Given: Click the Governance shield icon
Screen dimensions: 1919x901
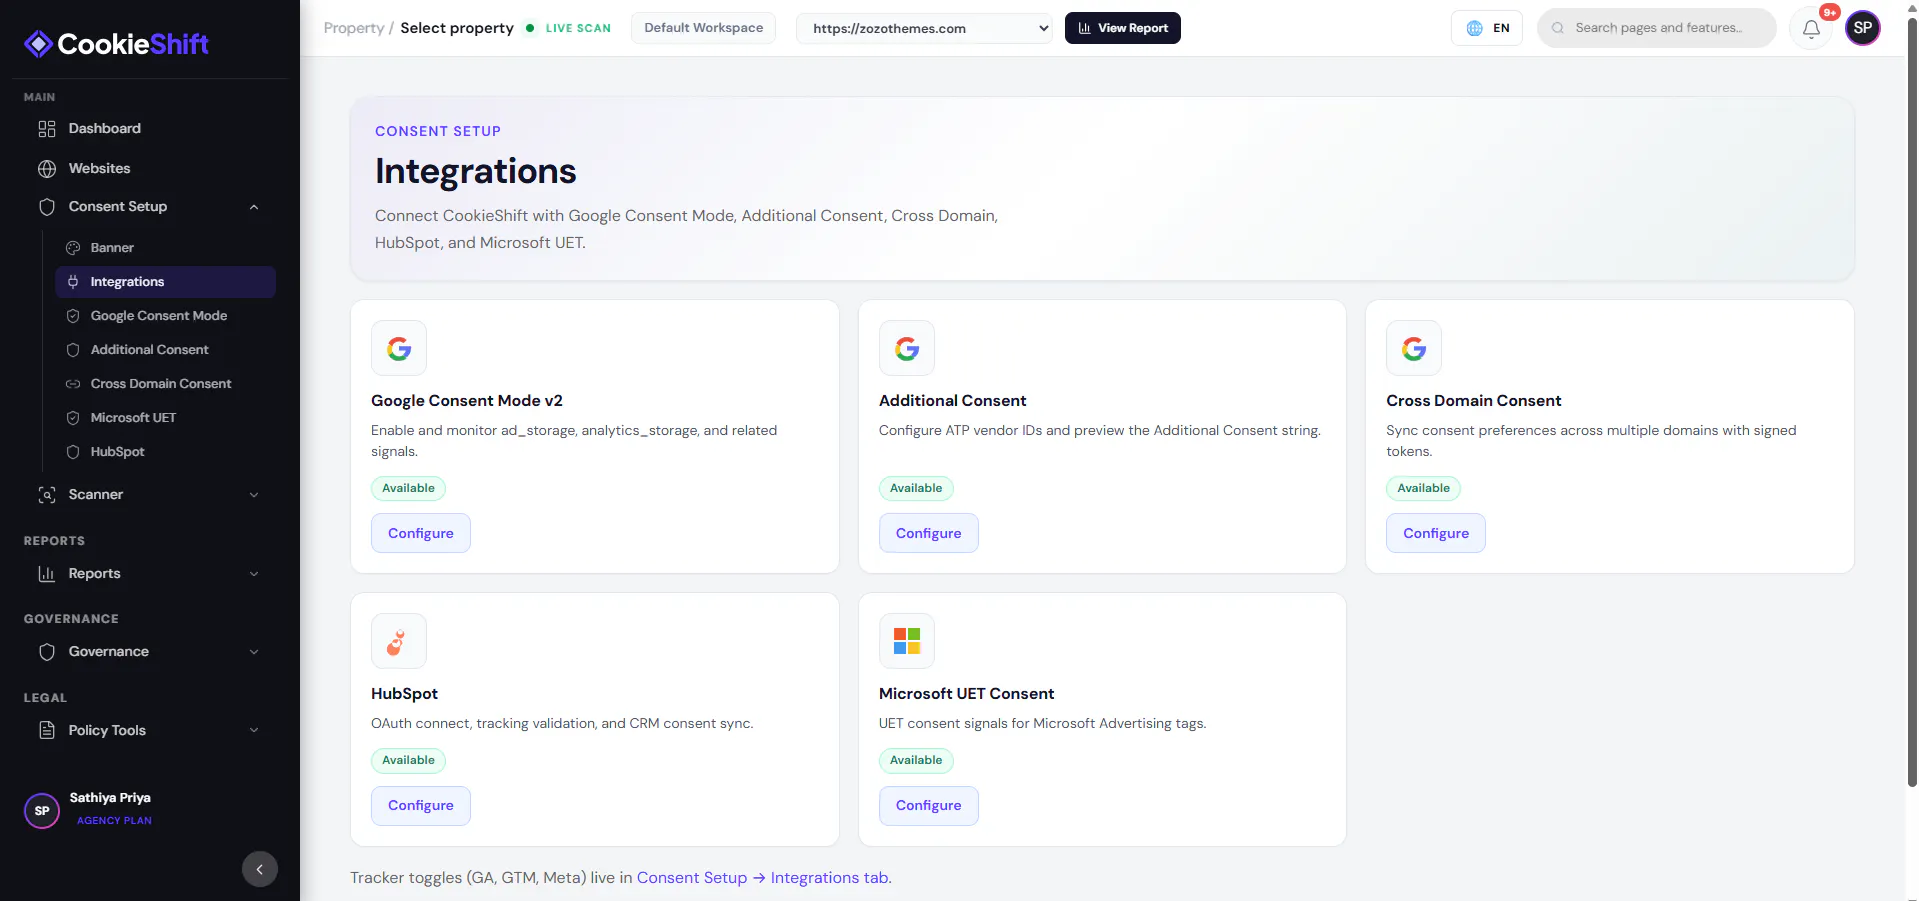Looking at the screenshot, I should pos(47,652).
